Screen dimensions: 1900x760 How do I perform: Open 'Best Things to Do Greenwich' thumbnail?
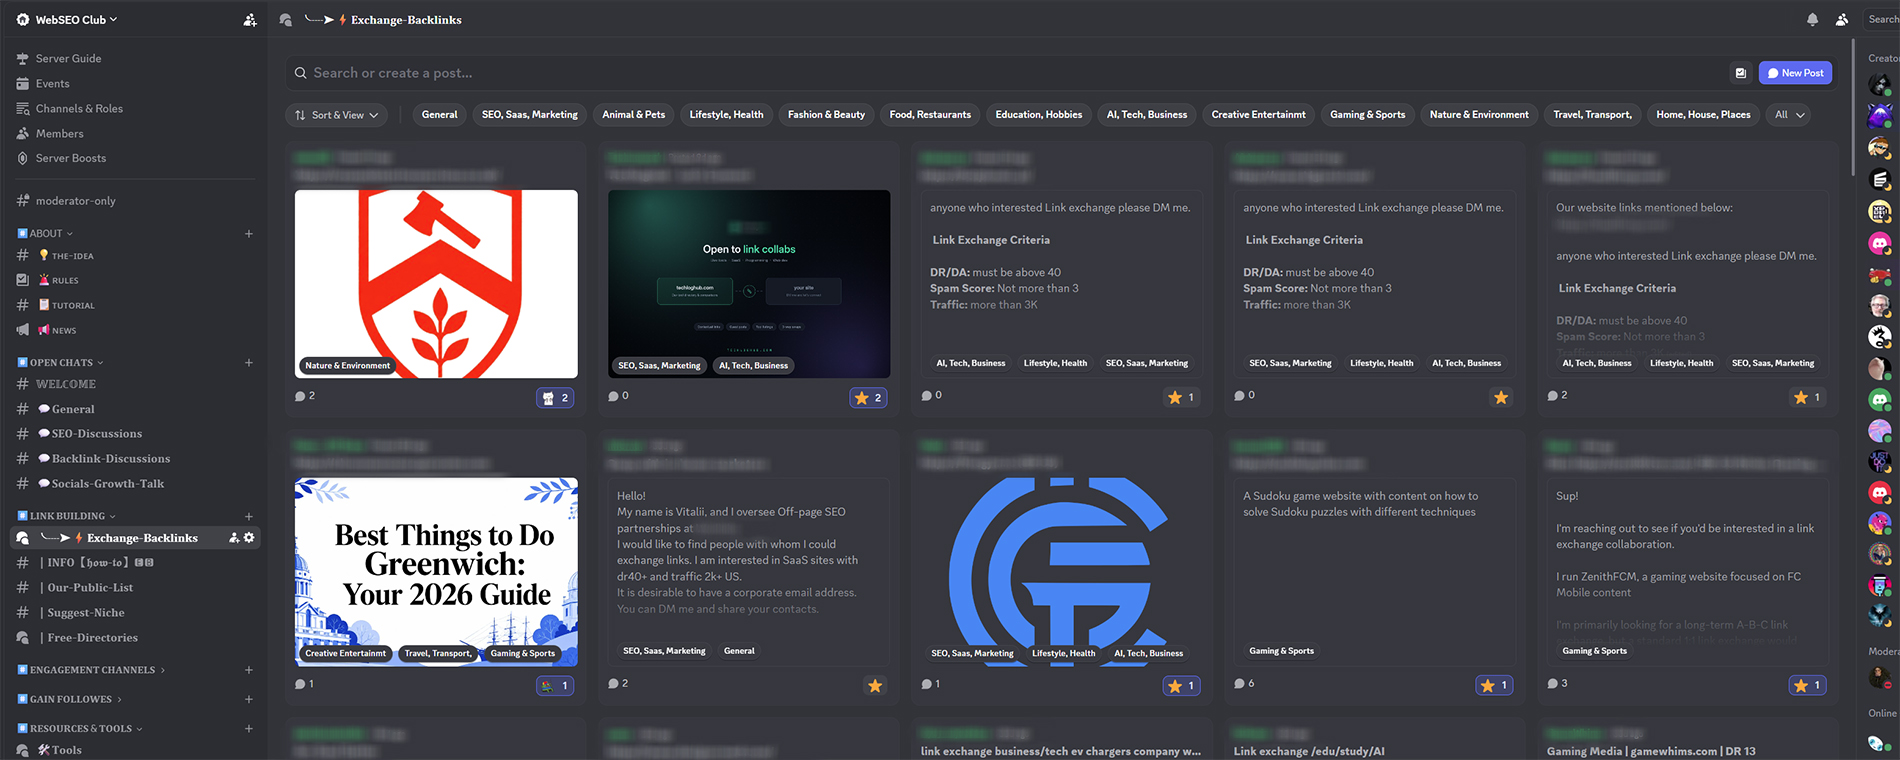click(436, 572)
